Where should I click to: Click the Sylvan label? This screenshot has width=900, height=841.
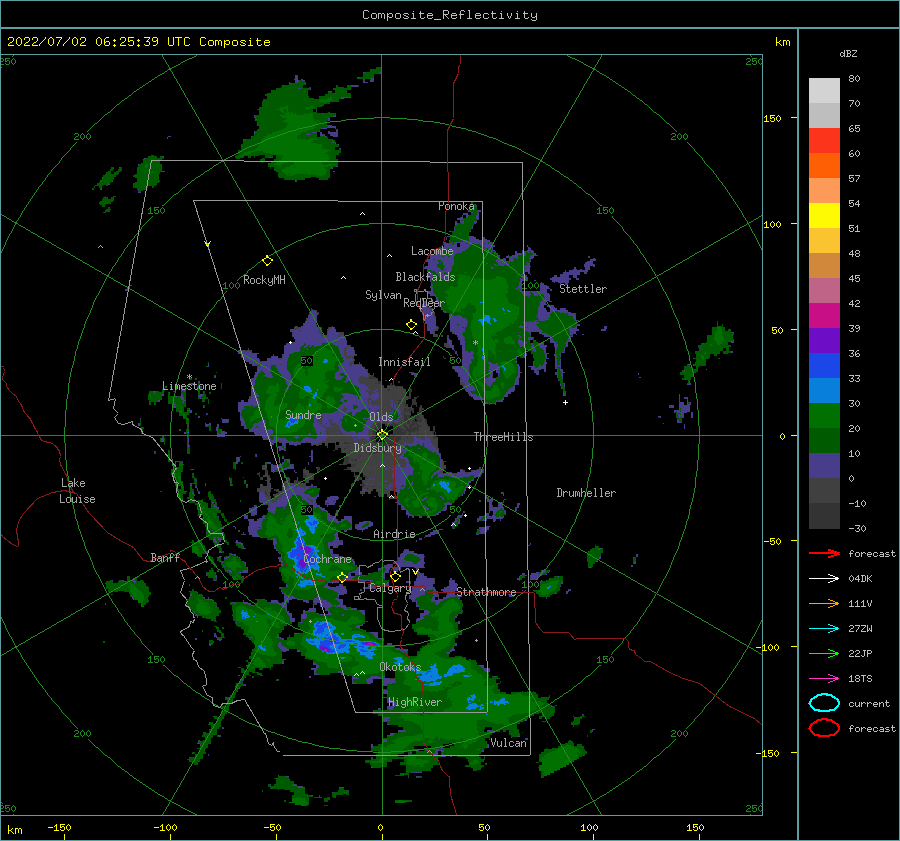383,295
